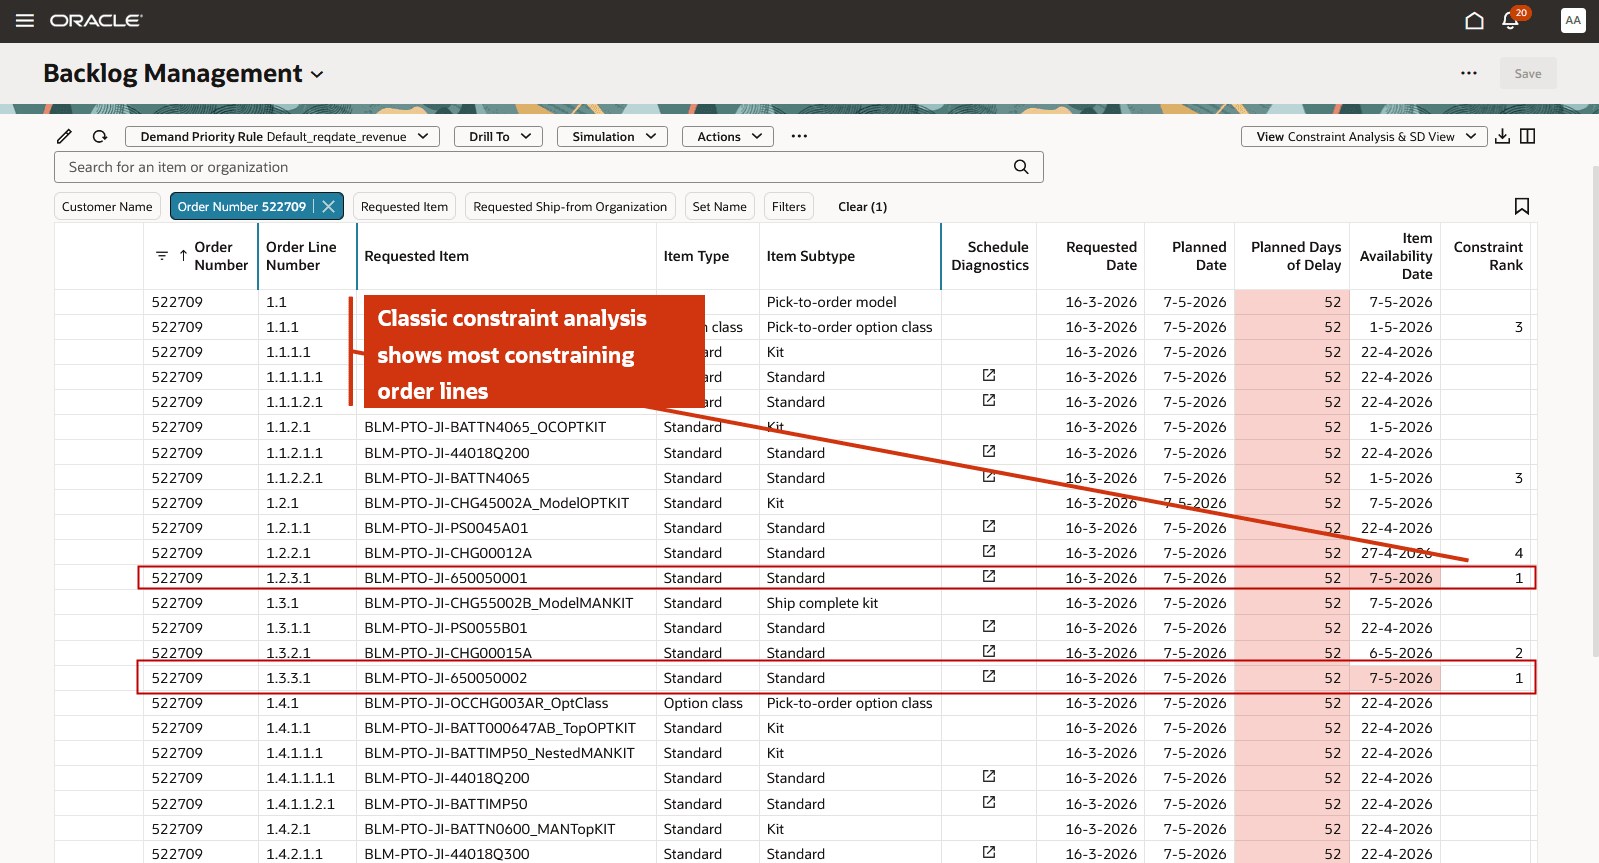Open the toolbar more actions ellipsis
The height and width of the screenshot is (863, 1599).
pos(799,136)
